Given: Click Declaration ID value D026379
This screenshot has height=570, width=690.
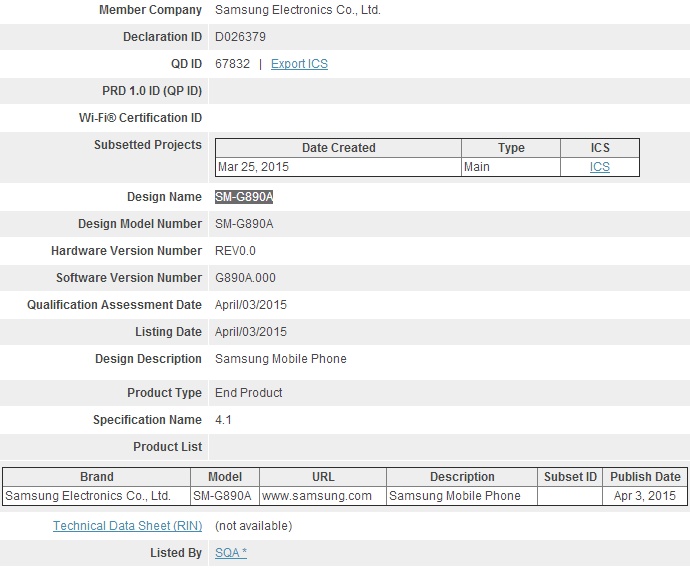Looking at the screenshot, I should click(x=240, y=37).
